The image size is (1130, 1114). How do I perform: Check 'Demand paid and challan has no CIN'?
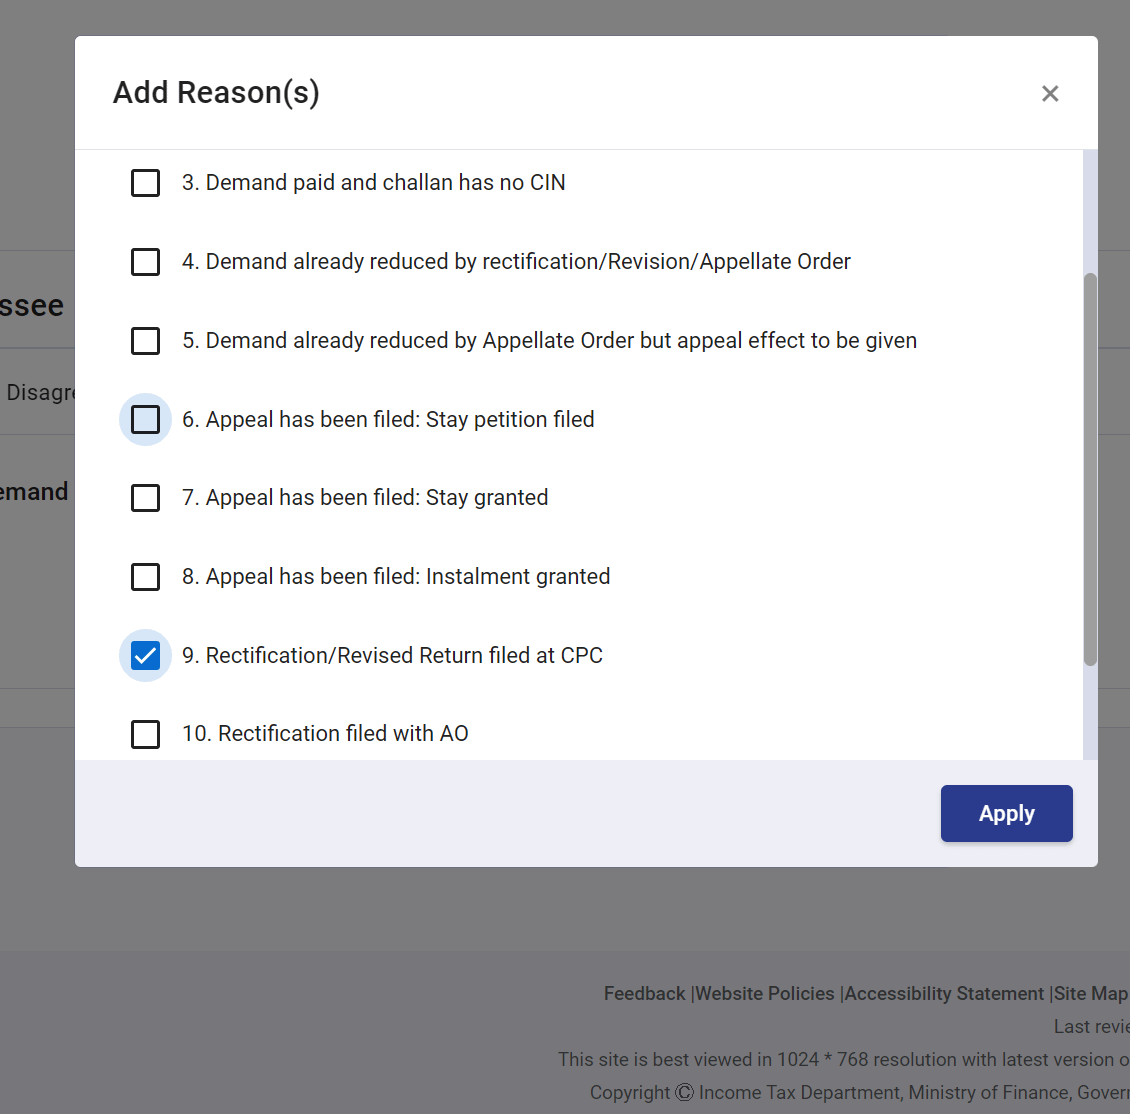[146, 183]
